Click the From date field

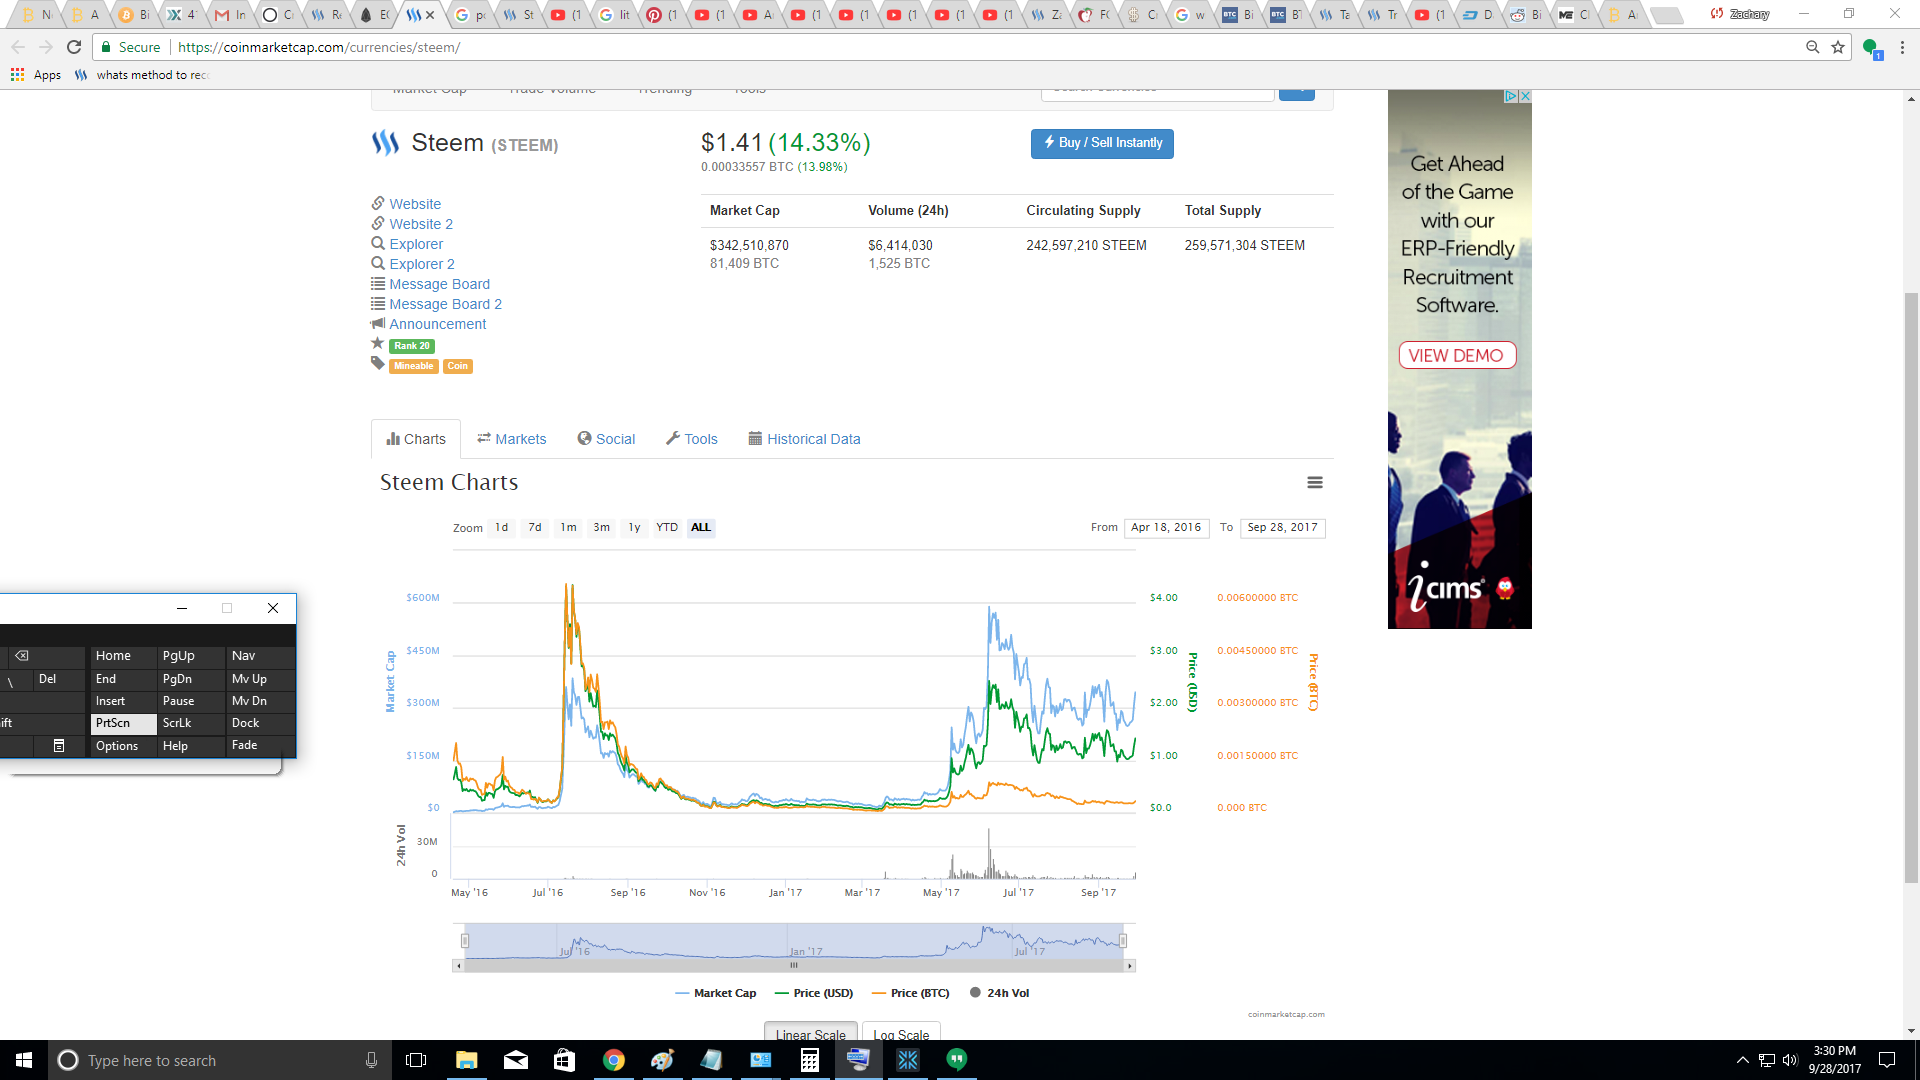(x=1166, y=528)
